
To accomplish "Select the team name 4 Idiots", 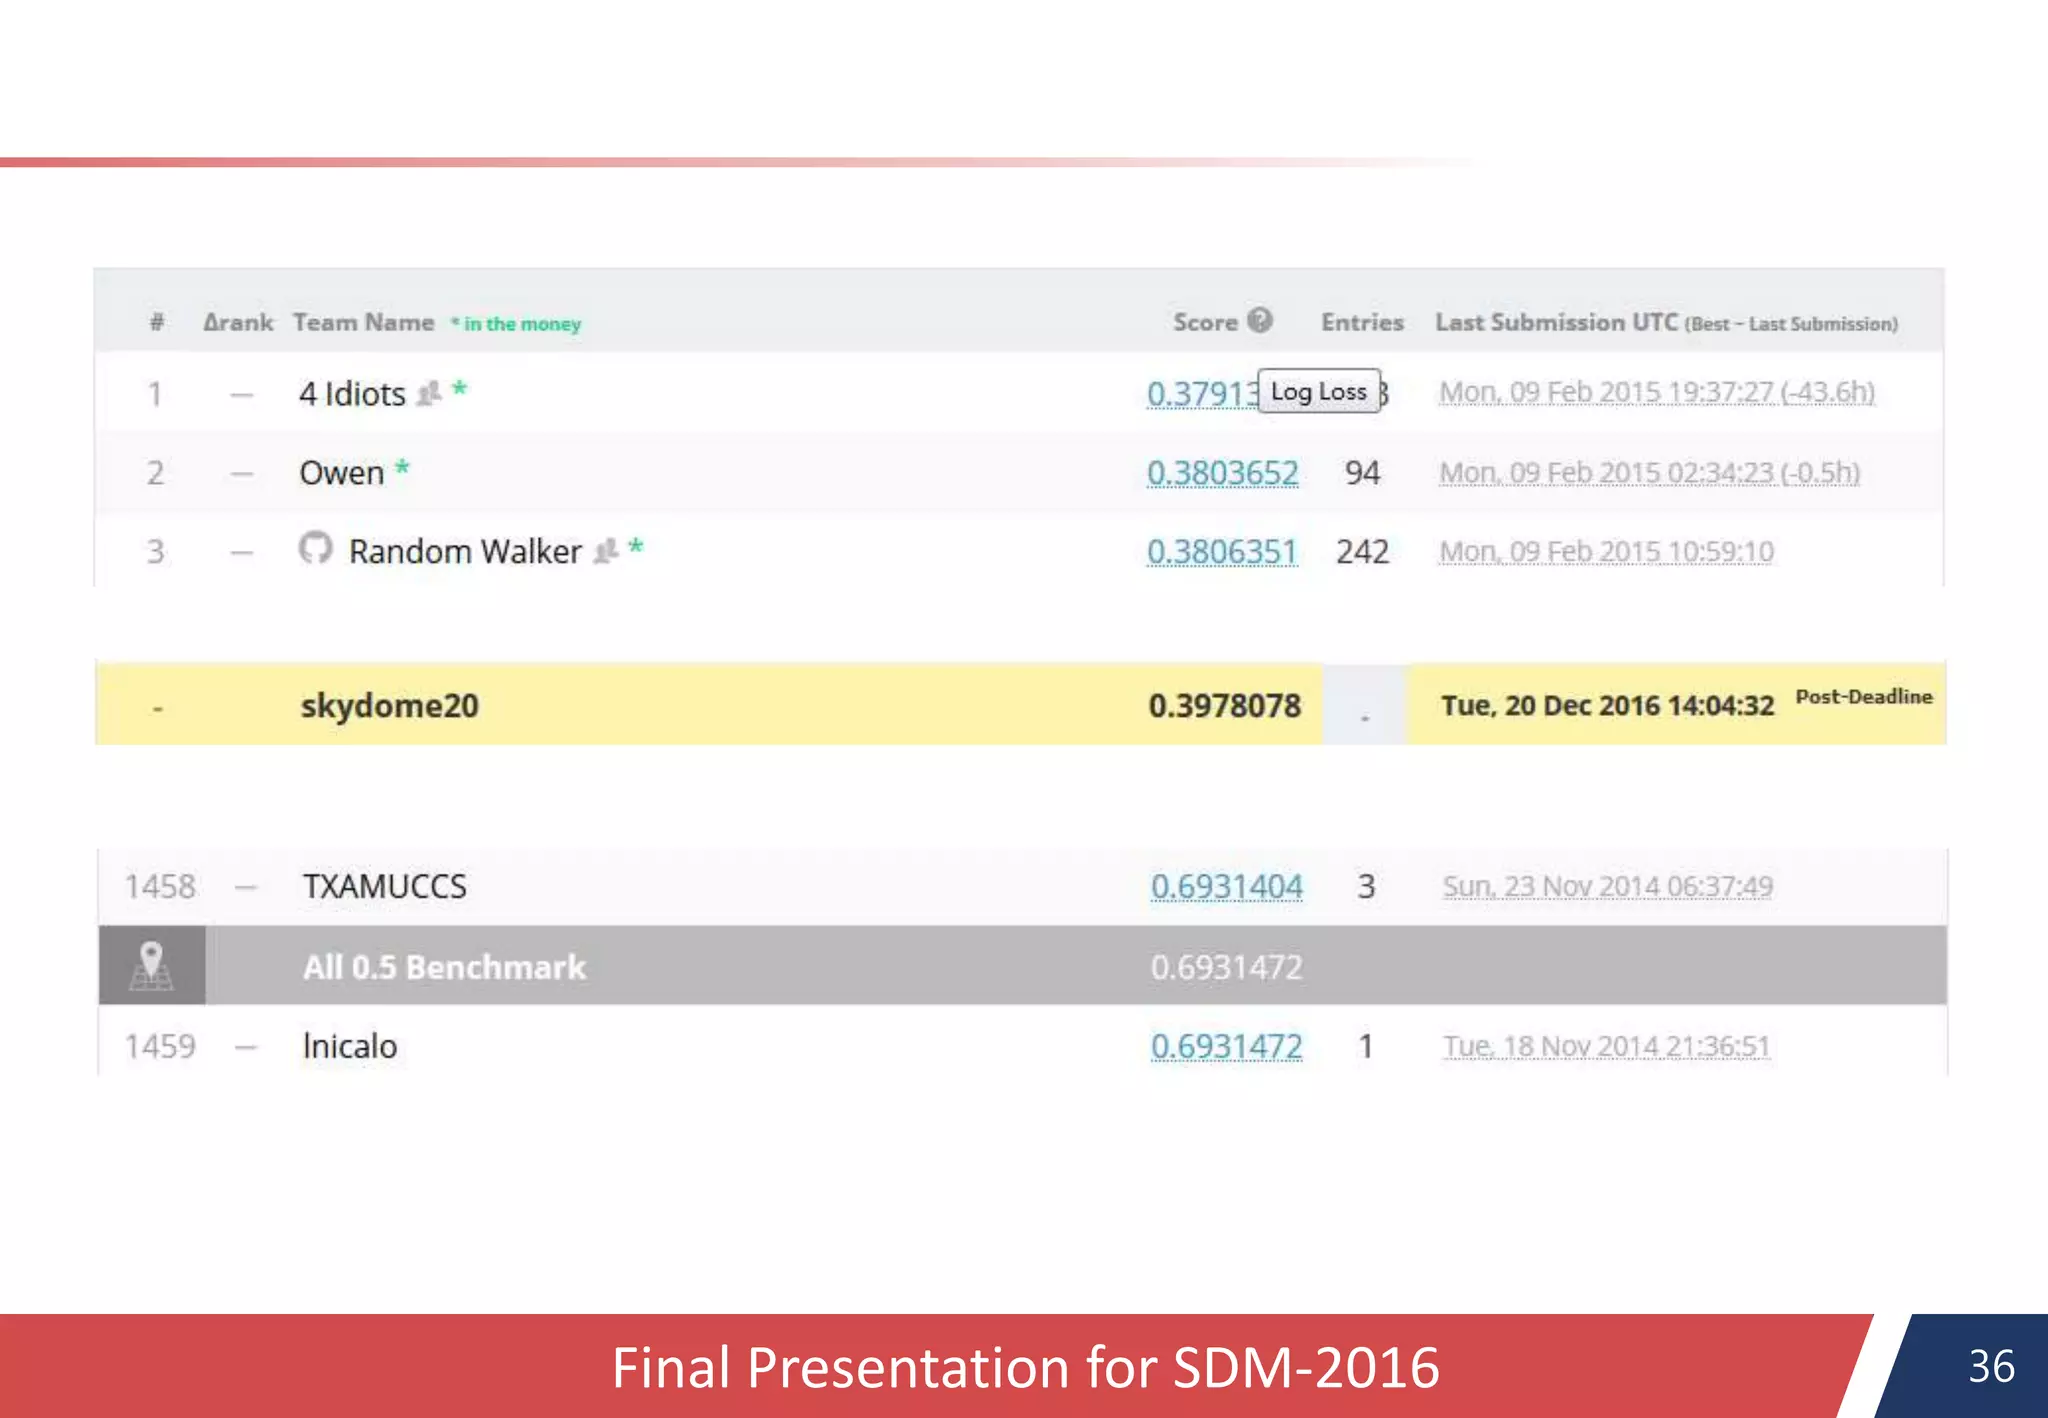I will tap(352, 394).
